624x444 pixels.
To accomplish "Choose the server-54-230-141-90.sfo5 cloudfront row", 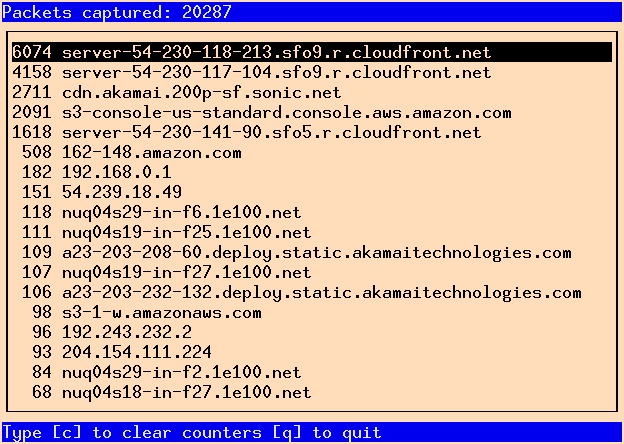I will 312,132.
